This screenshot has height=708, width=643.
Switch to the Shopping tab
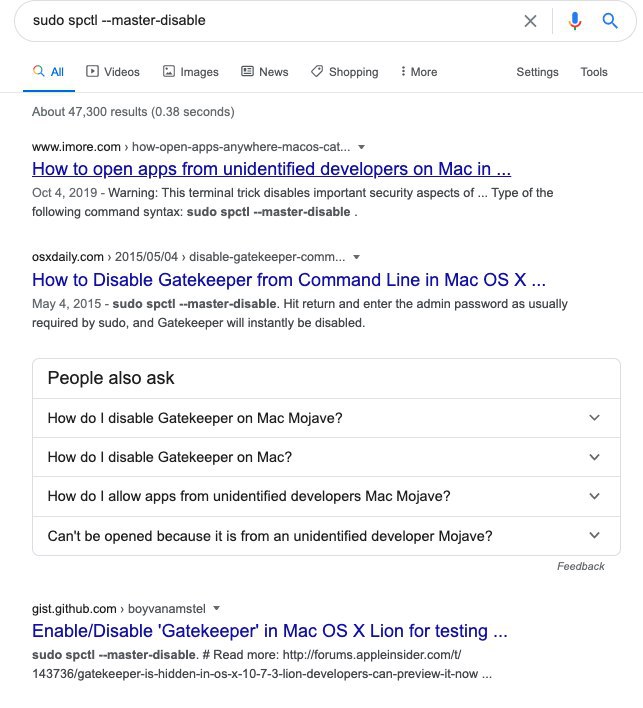tap(345, 72)
